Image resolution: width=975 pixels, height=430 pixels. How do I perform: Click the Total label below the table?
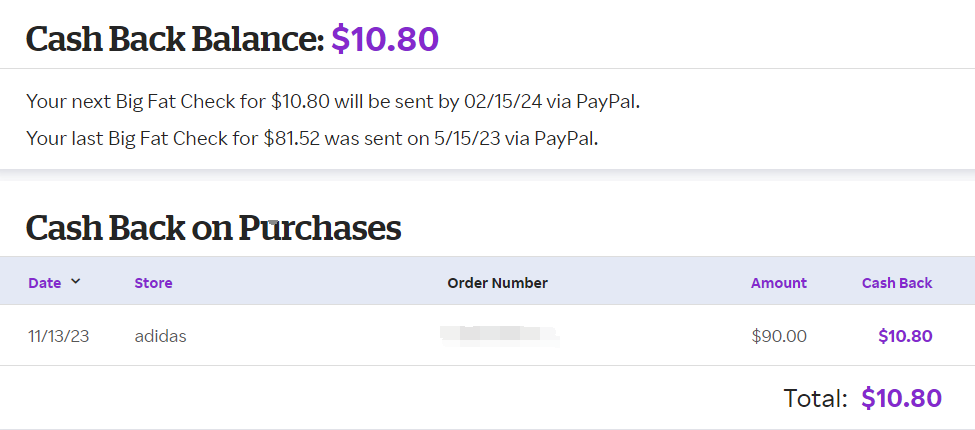tap(815, 398)
